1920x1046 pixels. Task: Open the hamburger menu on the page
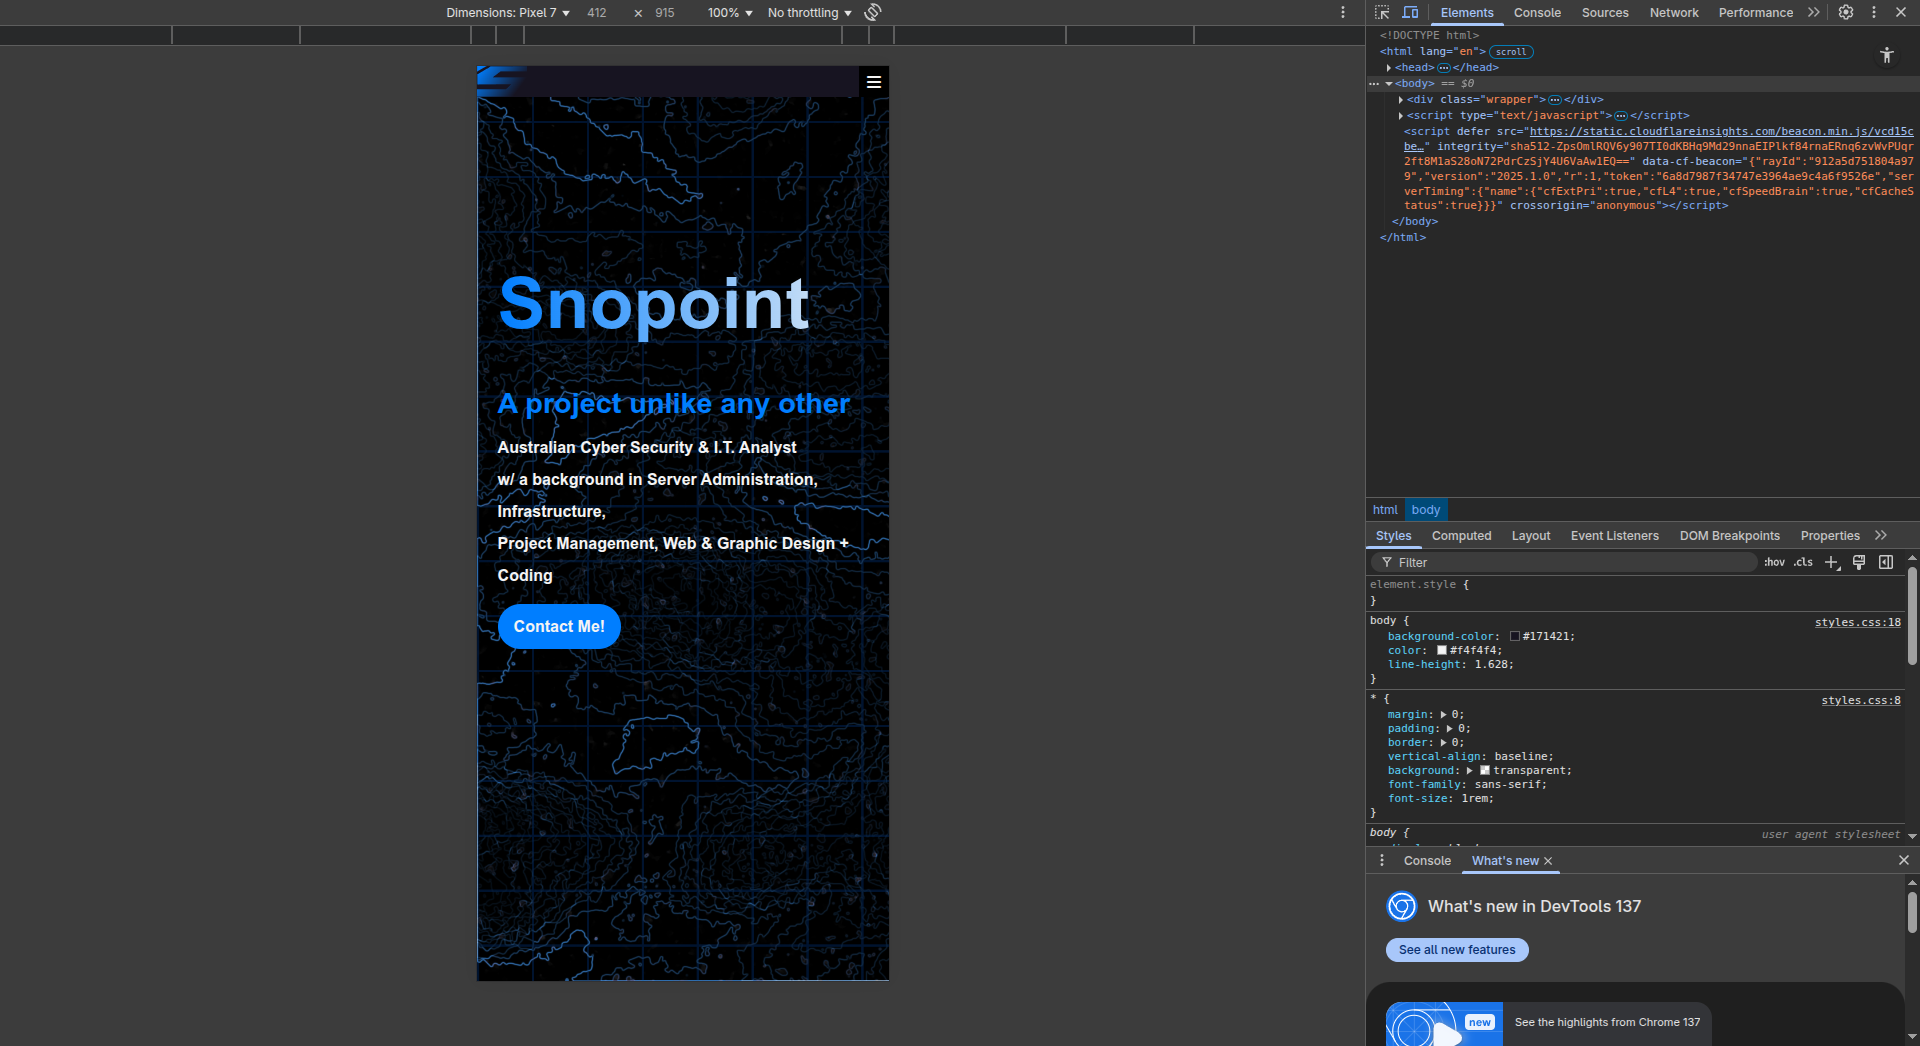coord(874,82)
